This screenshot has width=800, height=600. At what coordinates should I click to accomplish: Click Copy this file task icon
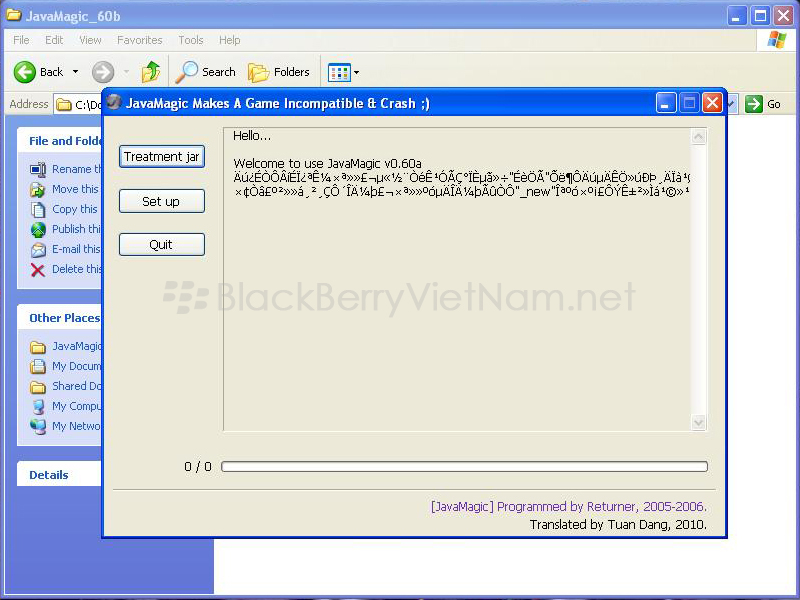(x=38, y=209)
